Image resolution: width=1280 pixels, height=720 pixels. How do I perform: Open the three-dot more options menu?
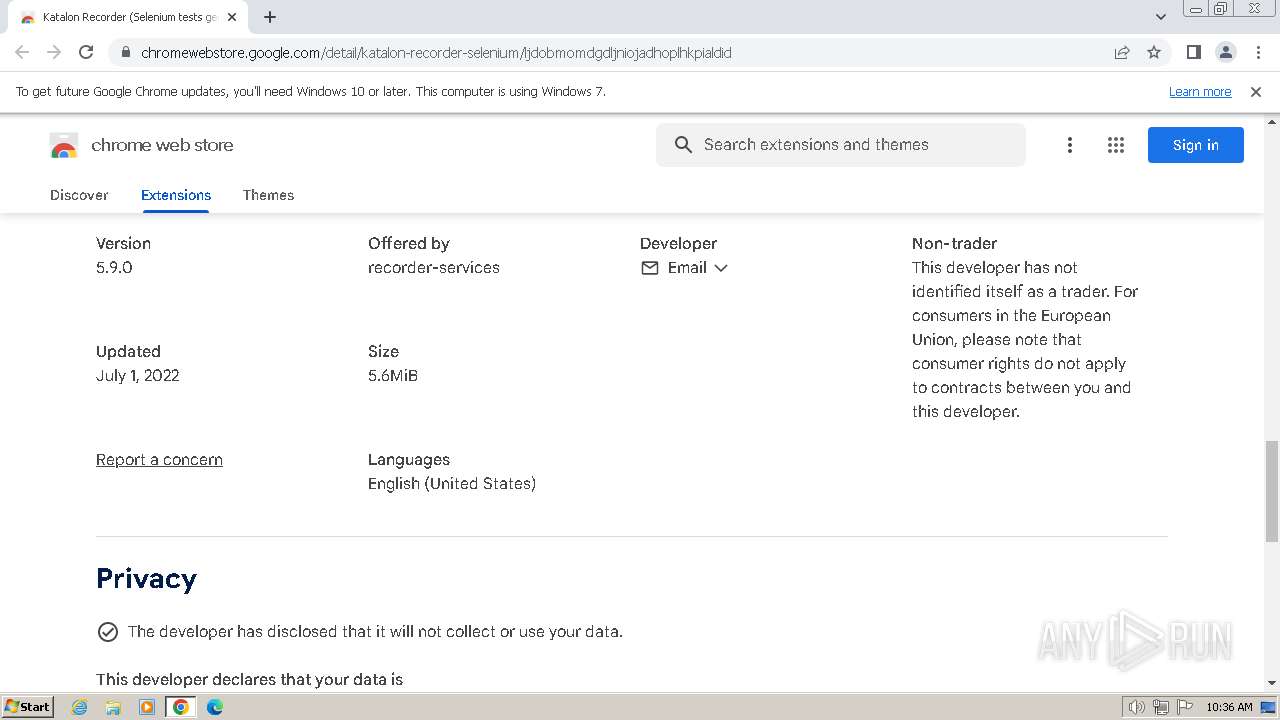coord(1069,145)
